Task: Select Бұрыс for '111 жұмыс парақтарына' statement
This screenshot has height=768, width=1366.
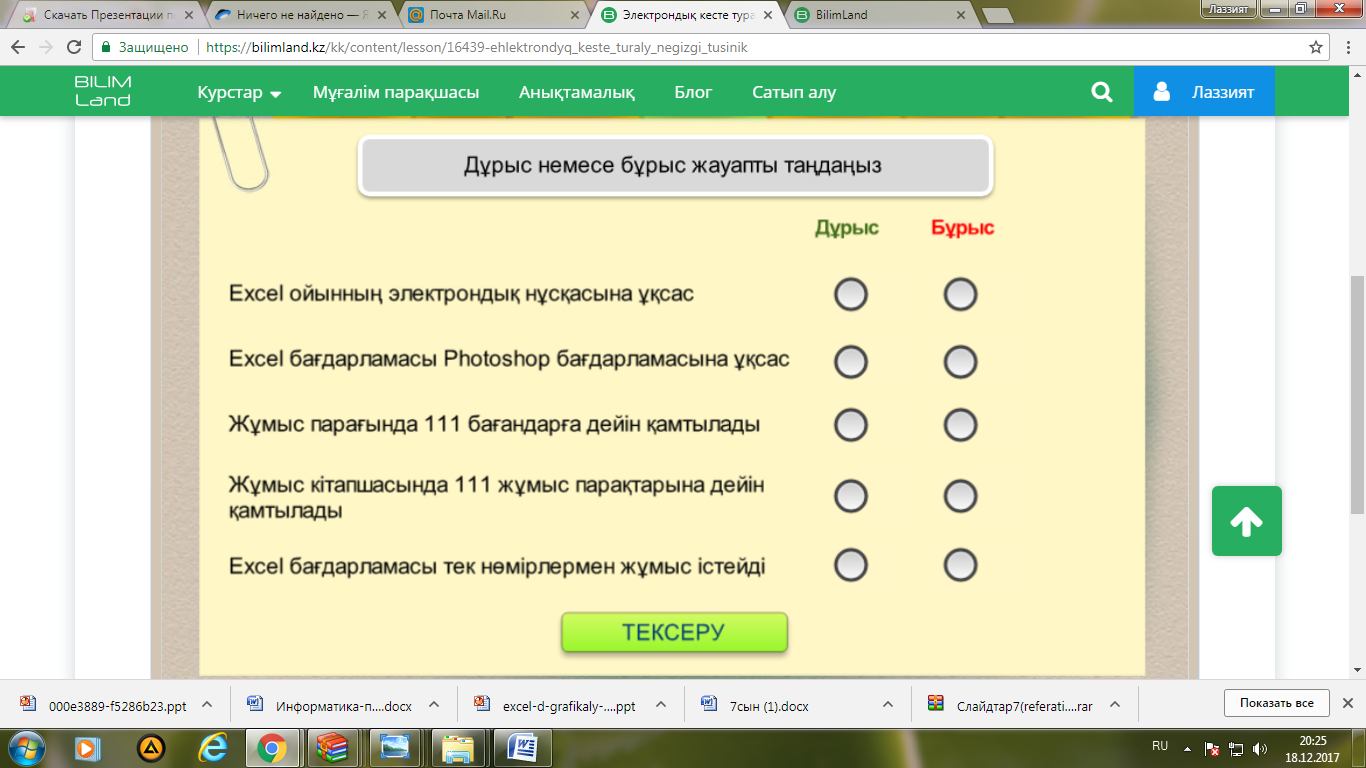Action: click(x=960, y=496)
